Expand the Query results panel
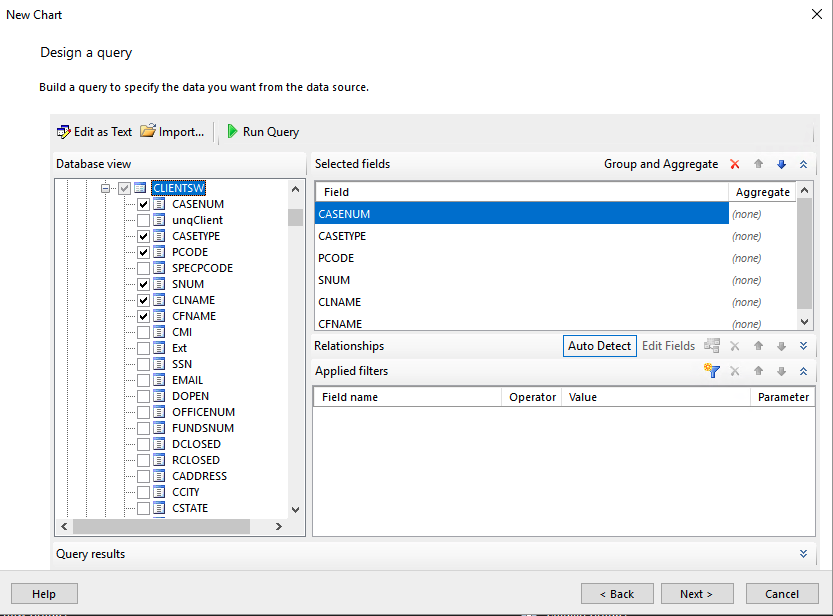833x616 pixels. point(803,553)
